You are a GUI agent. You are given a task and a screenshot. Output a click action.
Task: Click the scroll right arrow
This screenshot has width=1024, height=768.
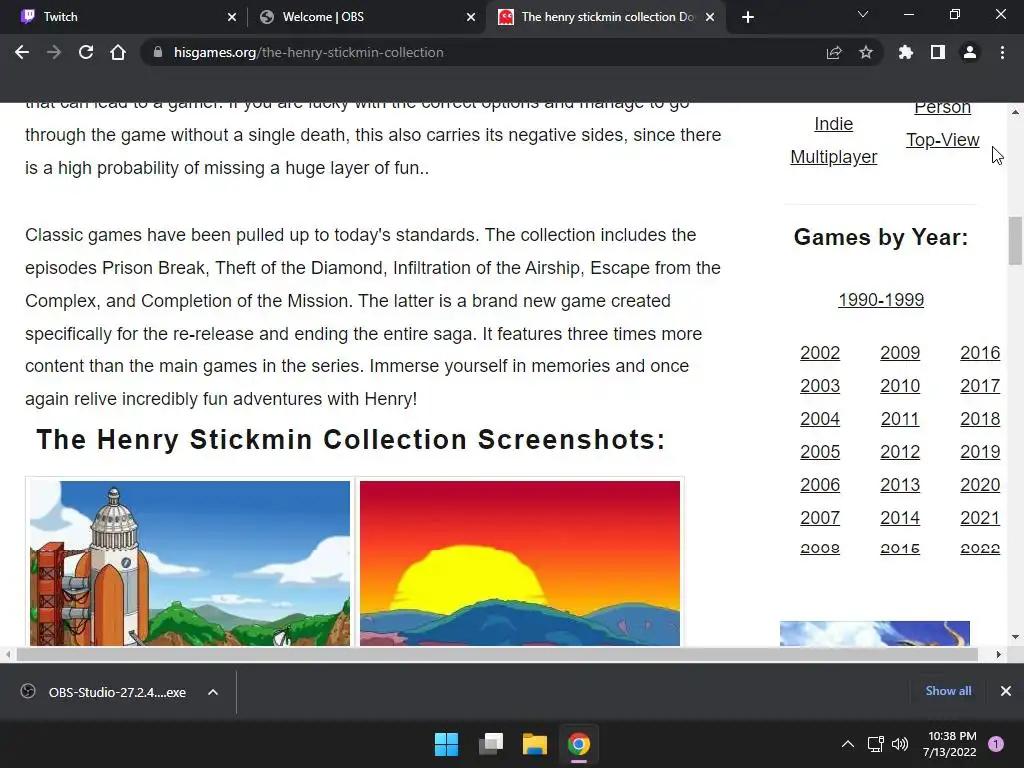point(999,654)
